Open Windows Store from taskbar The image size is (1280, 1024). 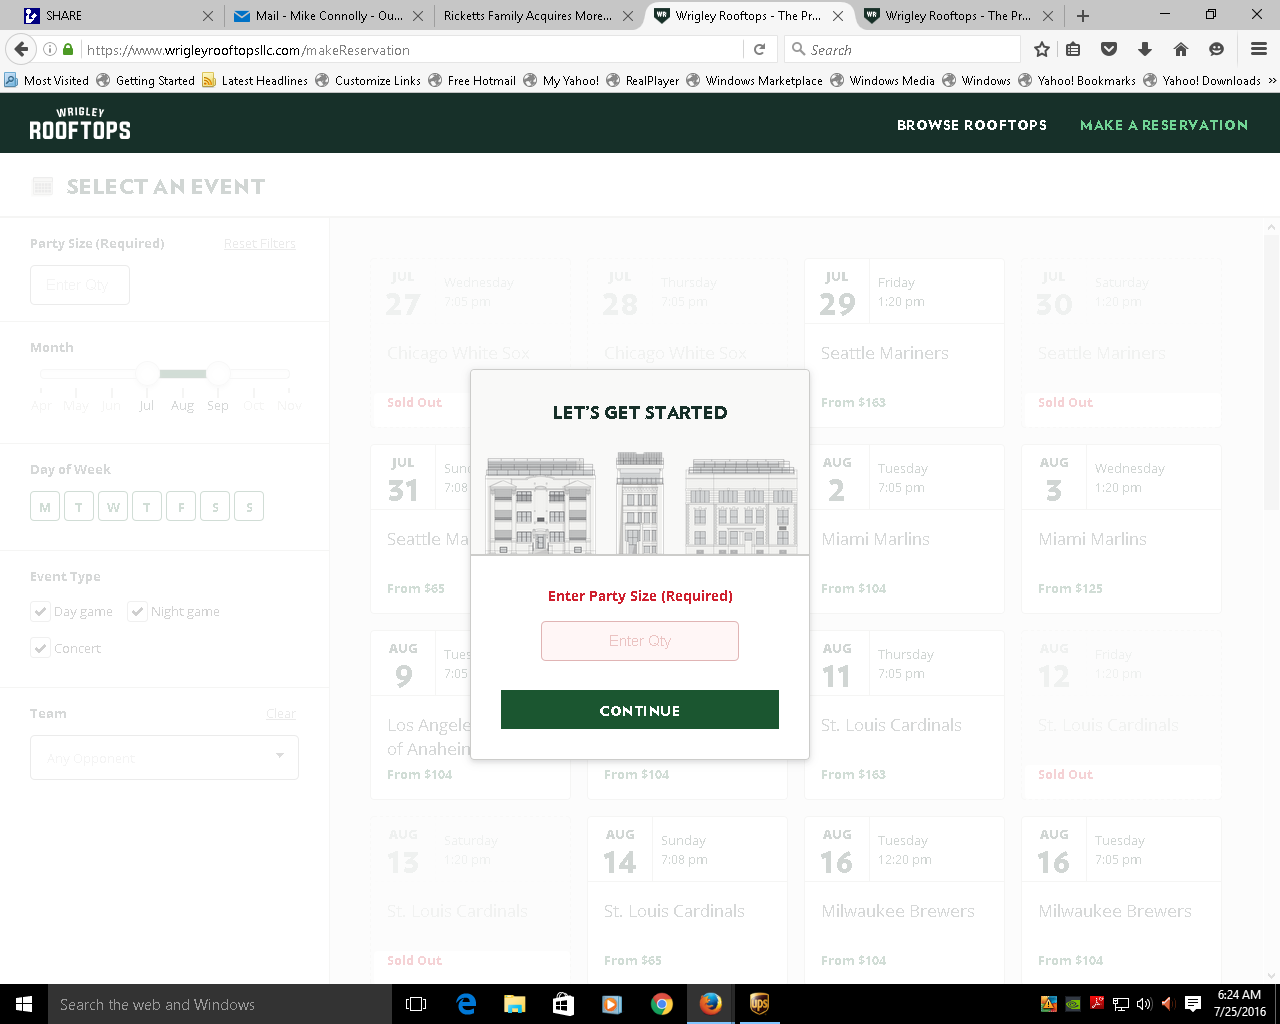pos(563,1004)
